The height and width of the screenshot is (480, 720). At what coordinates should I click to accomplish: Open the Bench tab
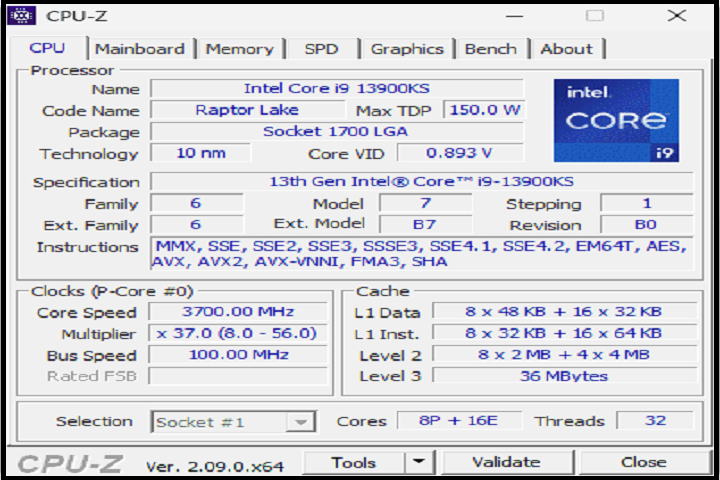[491, 49]
